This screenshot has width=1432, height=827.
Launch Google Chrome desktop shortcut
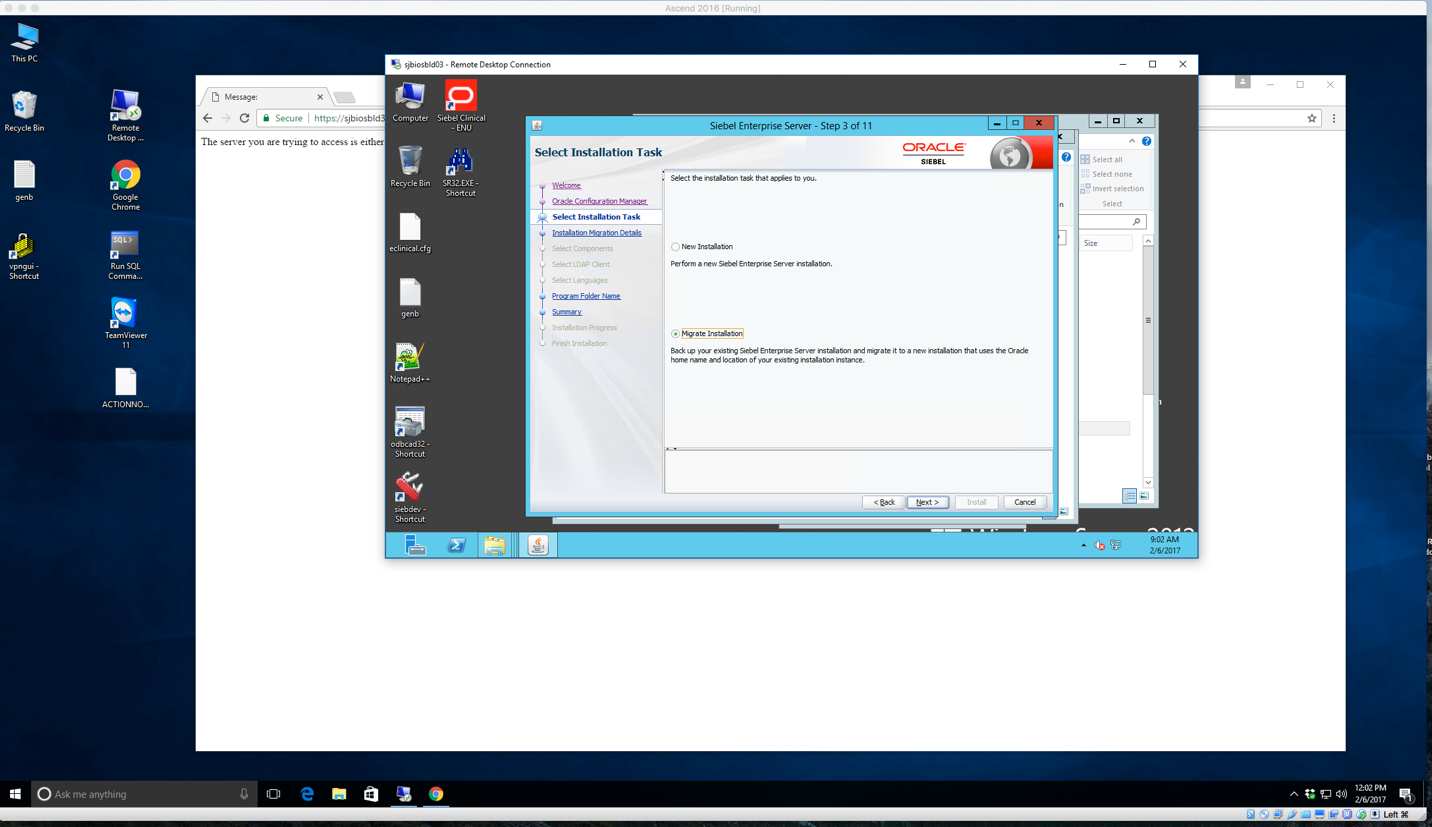pyautogui.click(x=125, y=185)
